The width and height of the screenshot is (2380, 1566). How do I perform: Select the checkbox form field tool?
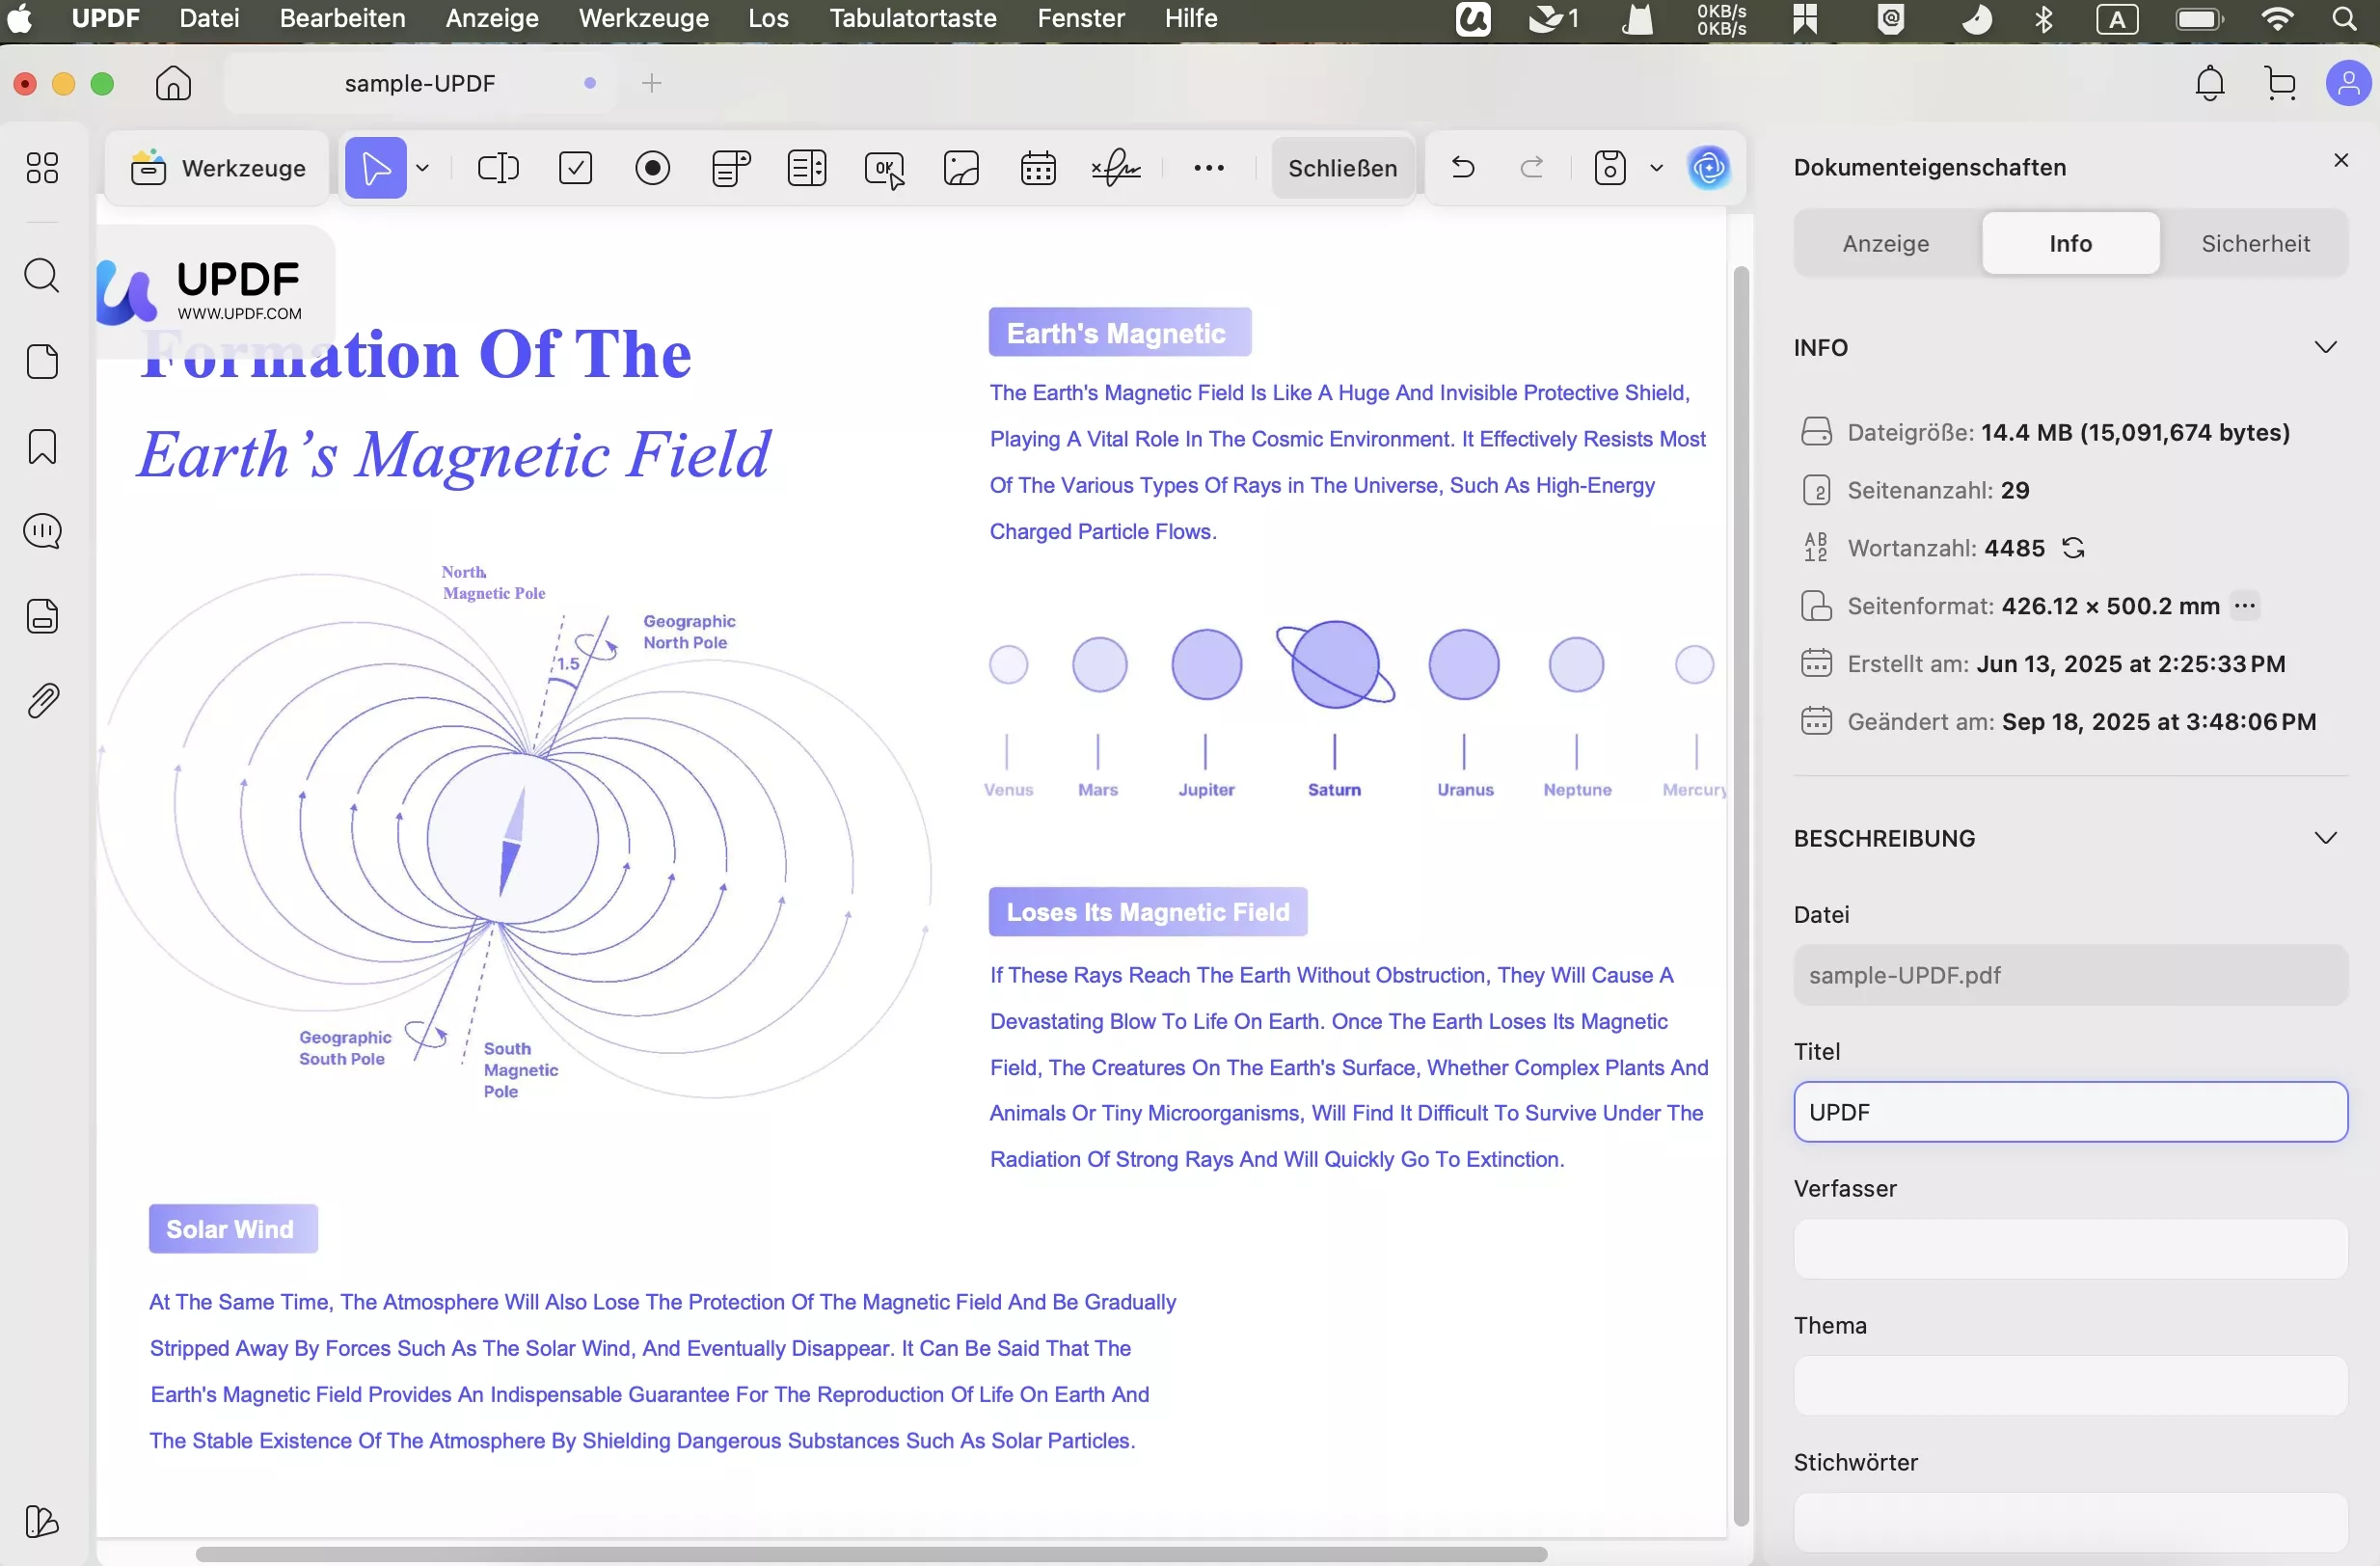[575, 168]
